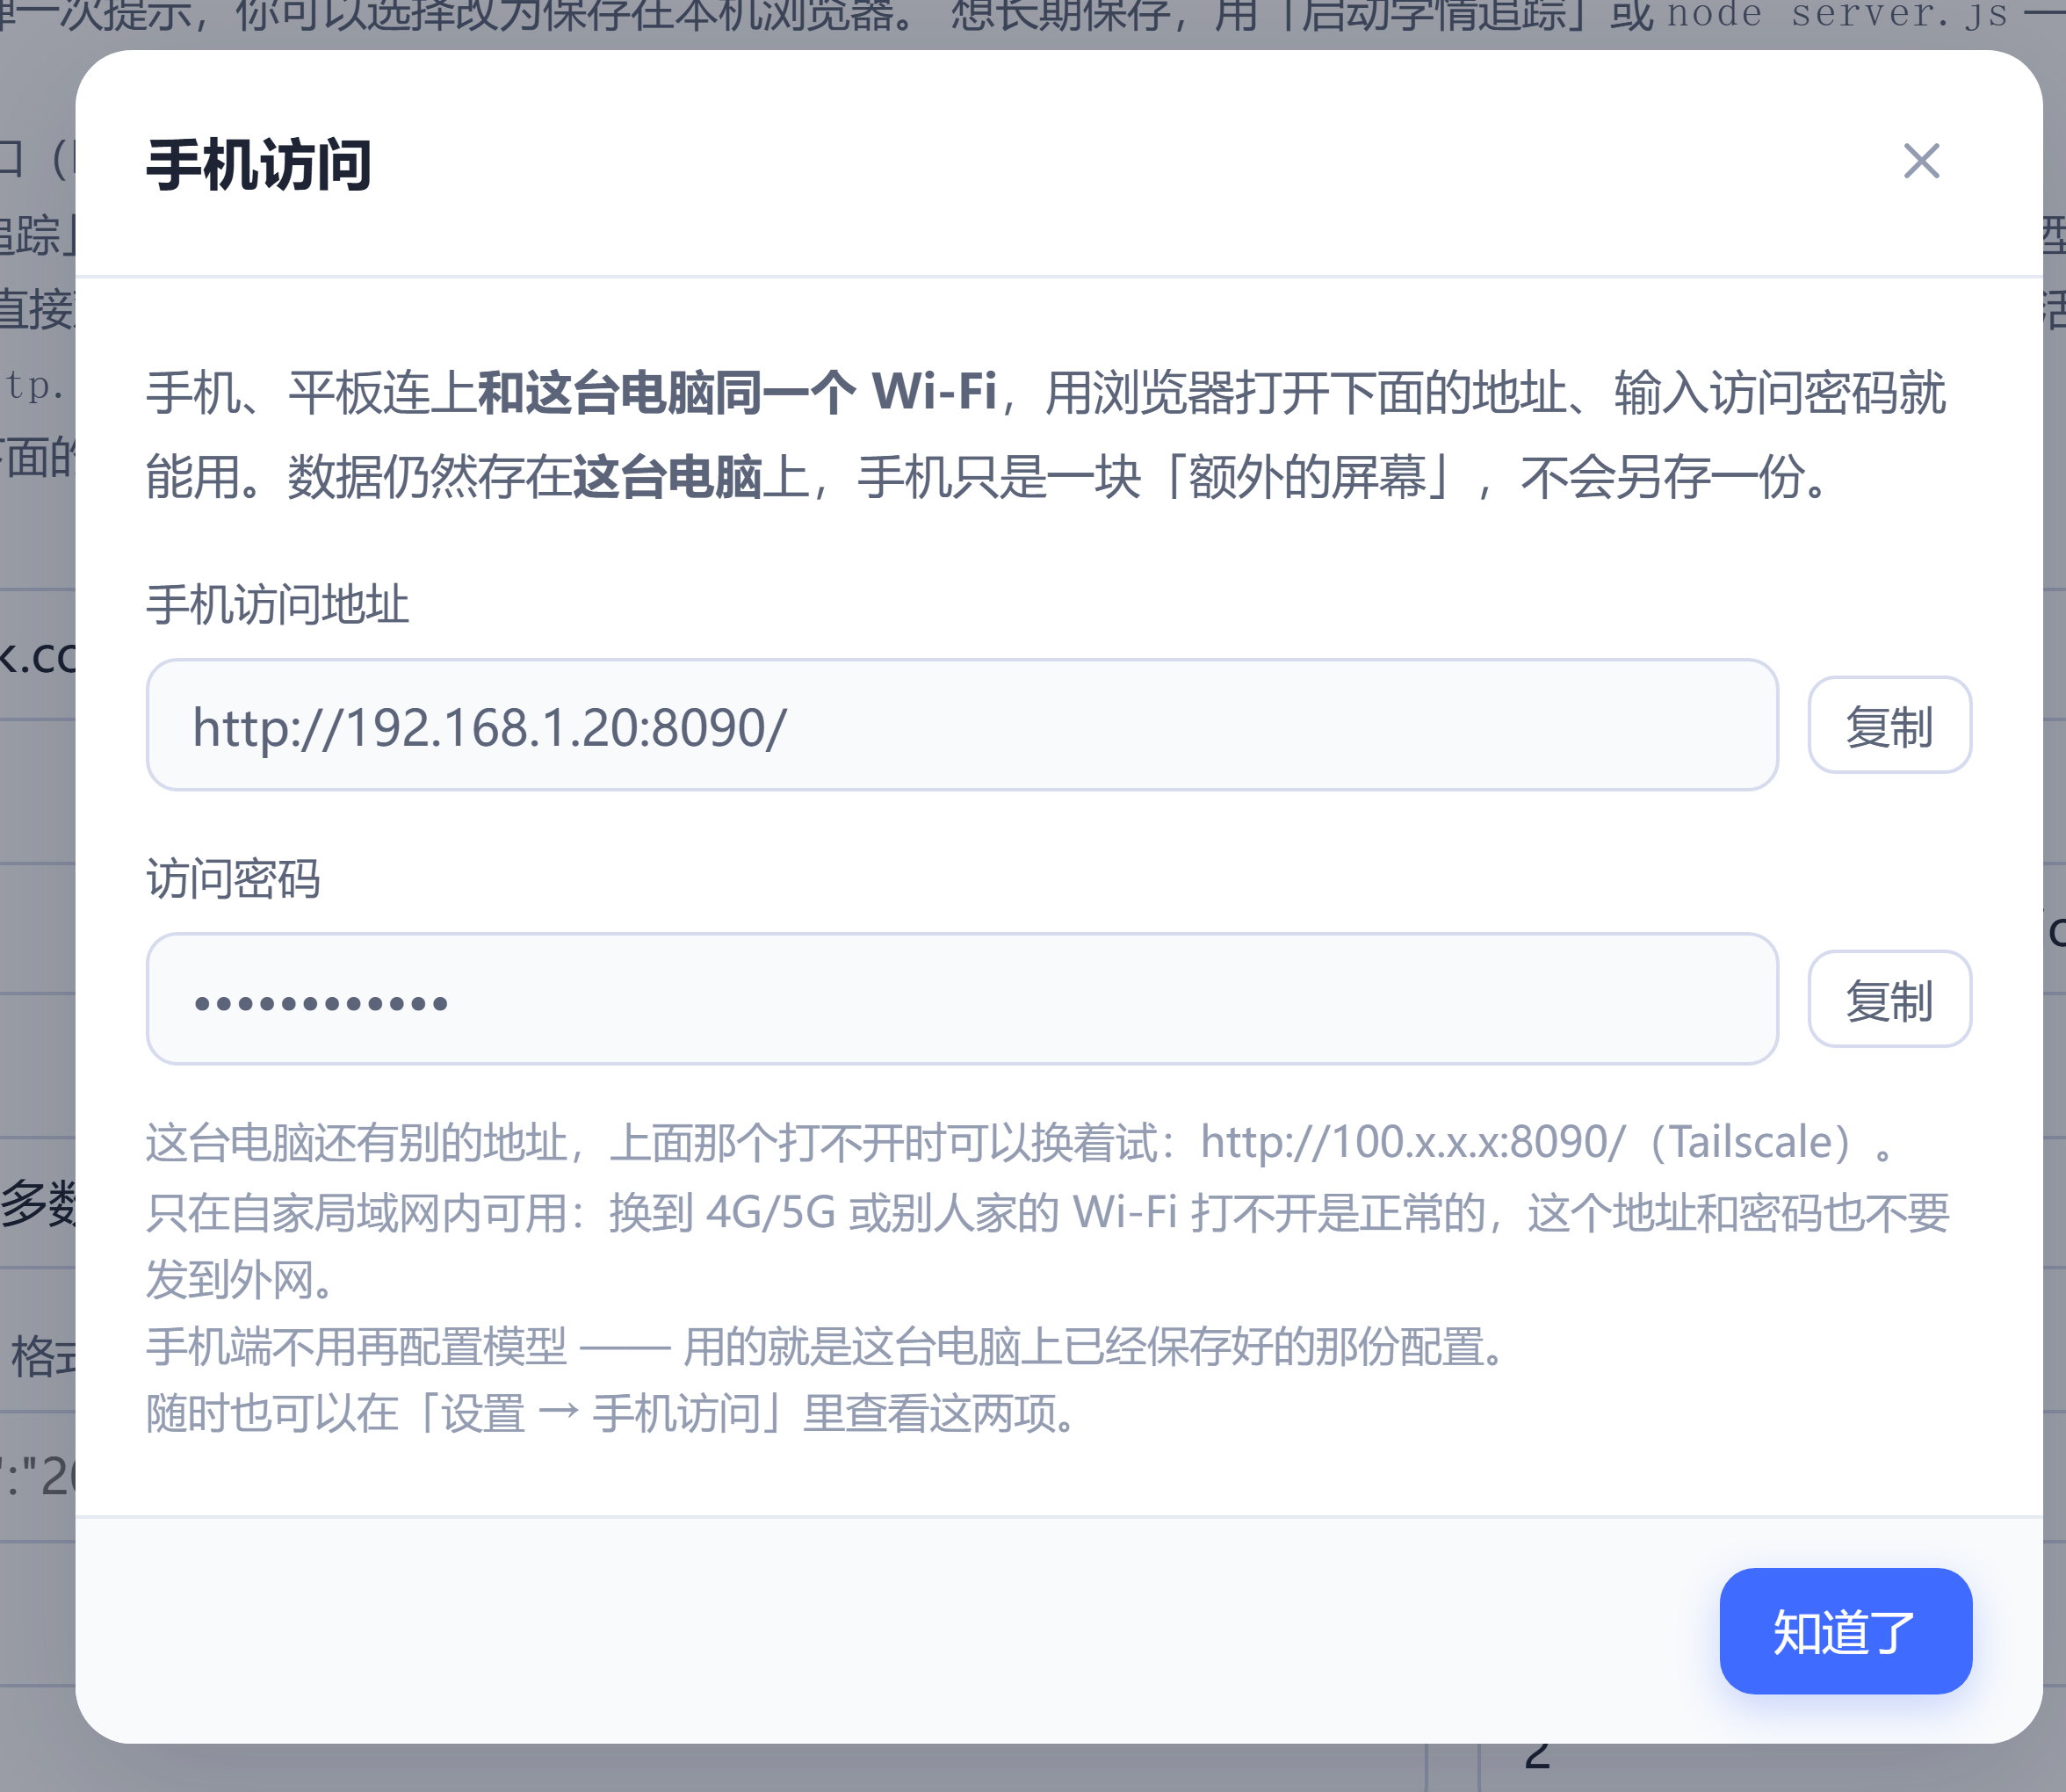Select the 手机访问 dialog title
The height and width of the screenshot is (1792, 2066).
point(259,165)
